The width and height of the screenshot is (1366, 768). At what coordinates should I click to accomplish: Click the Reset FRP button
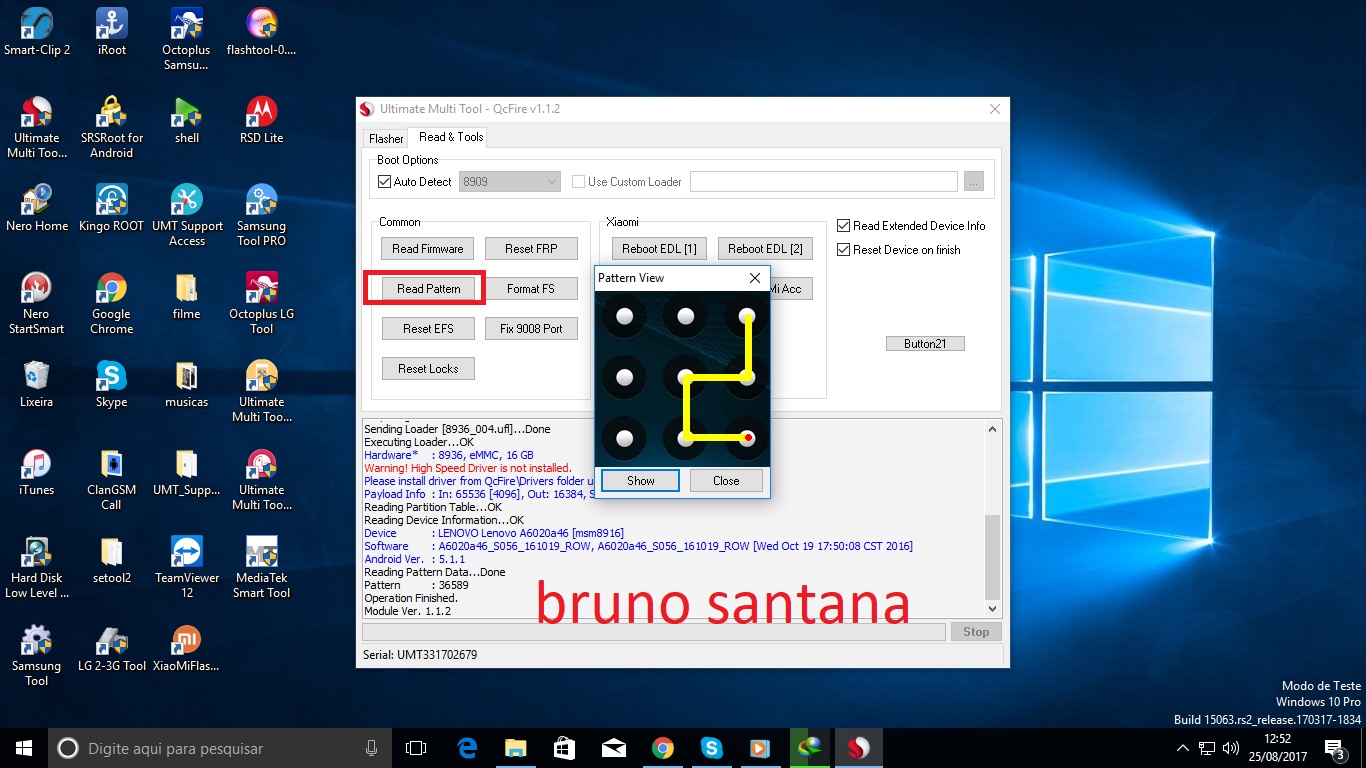coord(531,249)
